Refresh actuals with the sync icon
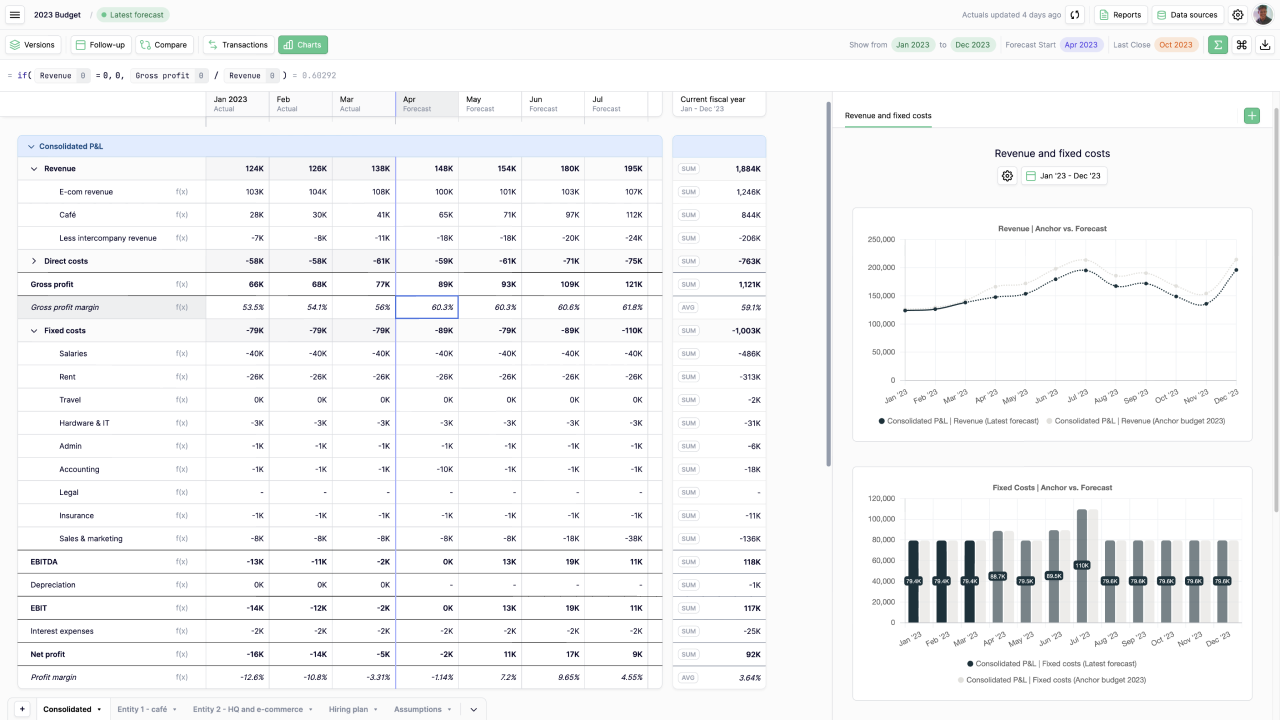Screen dimensions: 1280x720 click(1075, 15)
